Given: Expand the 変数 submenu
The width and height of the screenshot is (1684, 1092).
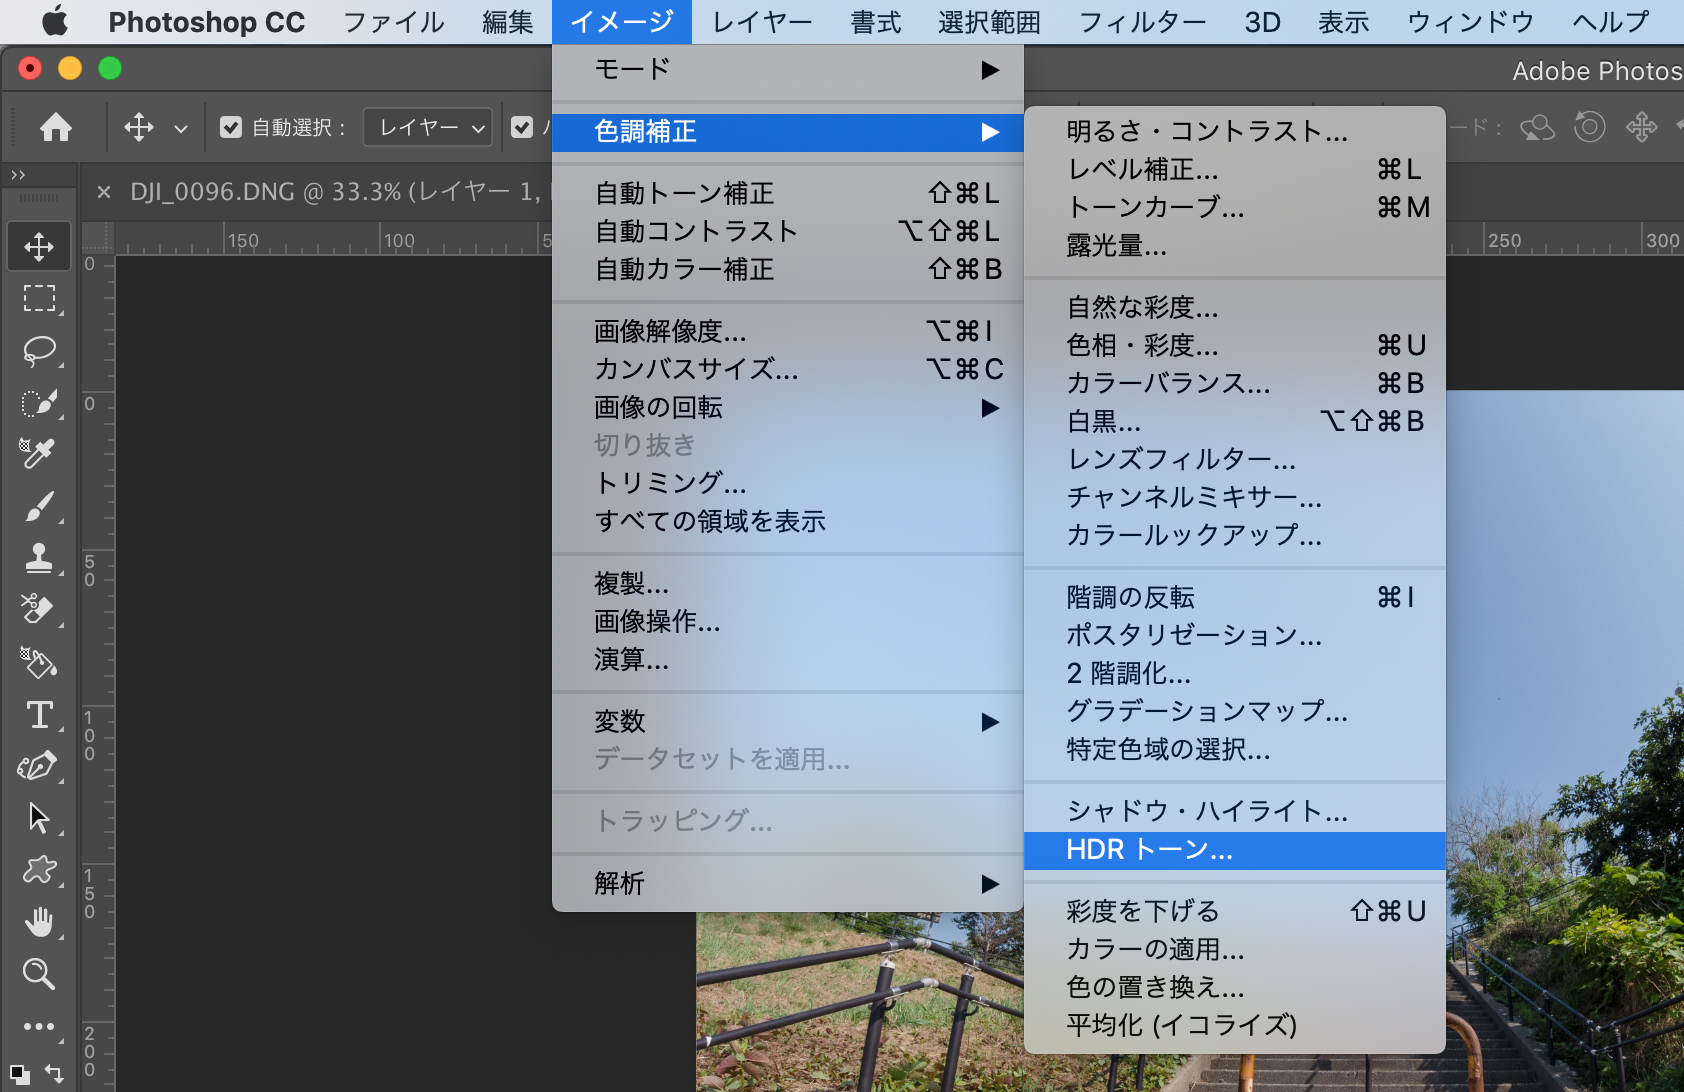Looking at the screenshot, I should click(x=788, y=721).
